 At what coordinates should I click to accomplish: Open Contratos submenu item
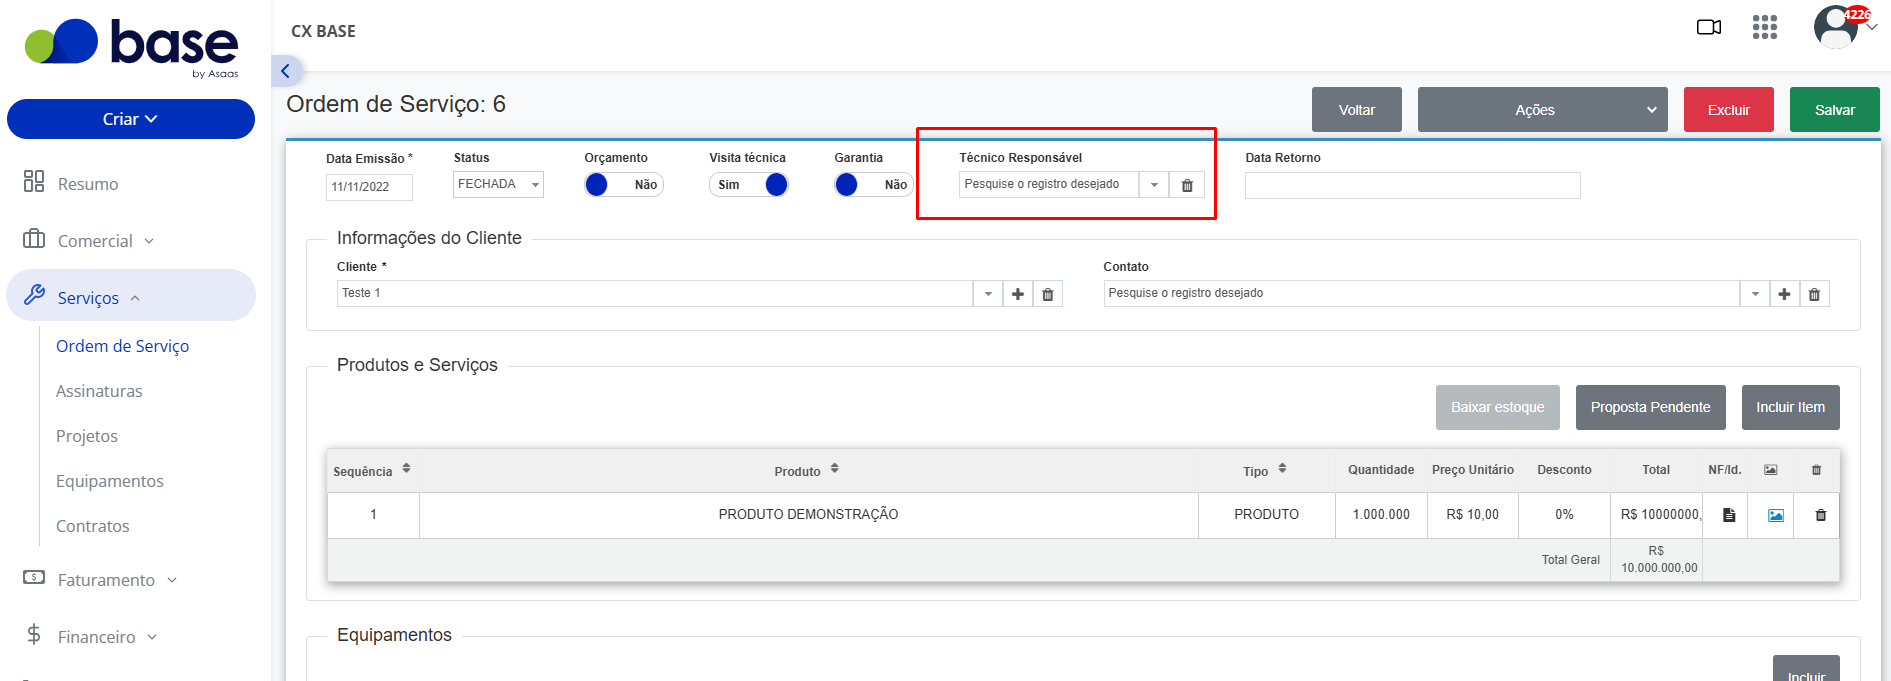pos(93,526)
